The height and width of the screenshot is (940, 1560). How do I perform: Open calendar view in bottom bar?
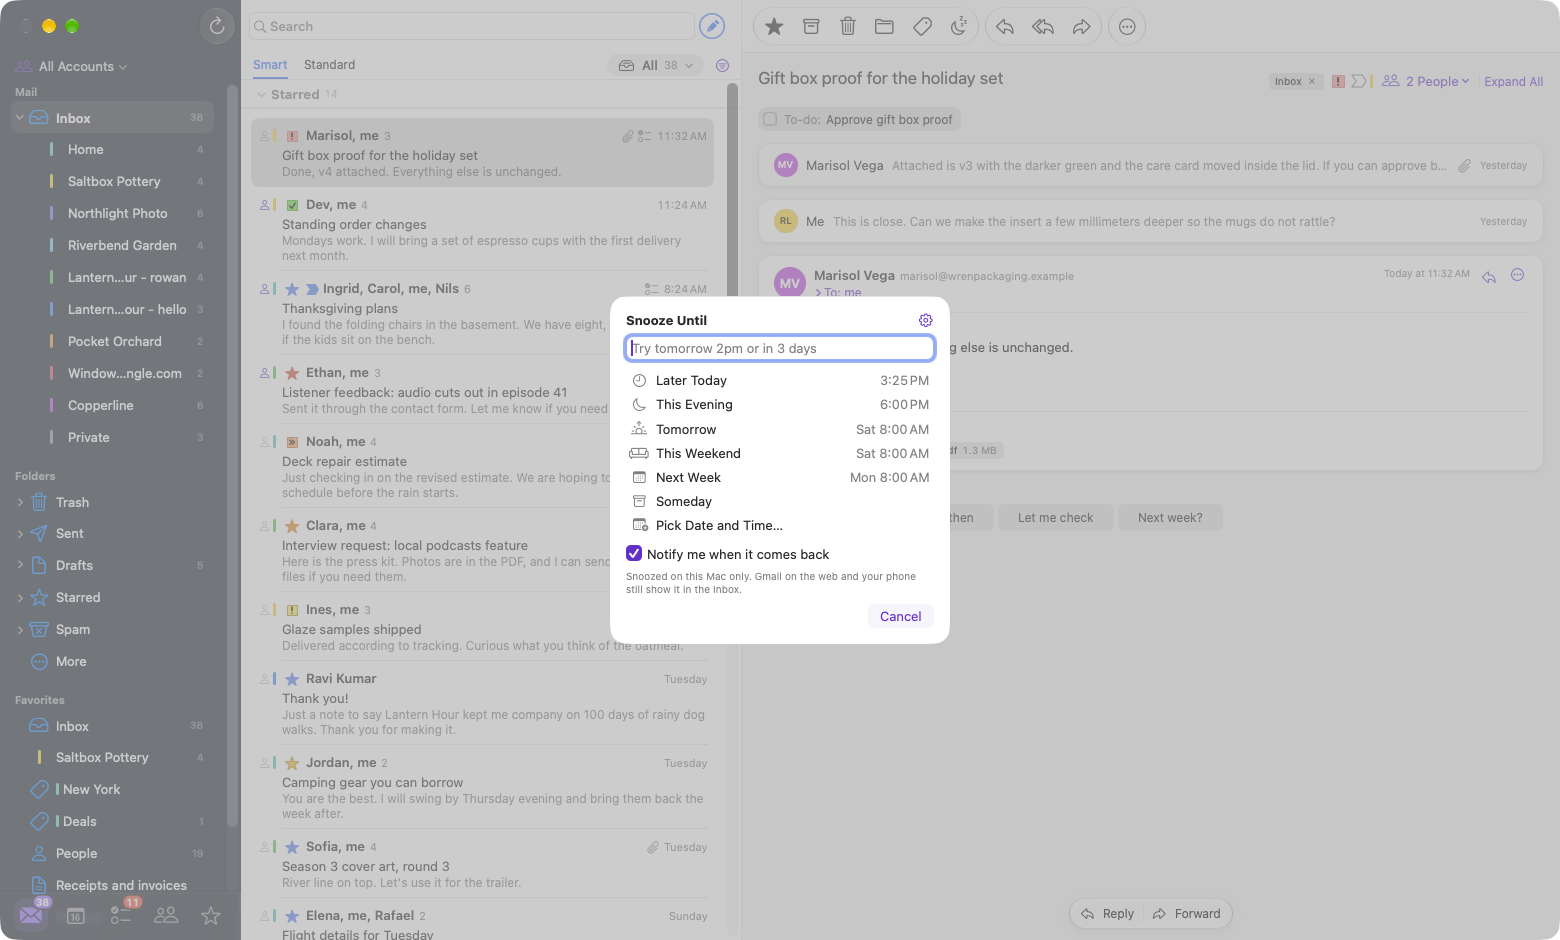pyautogui.click(x=76, y=915)
